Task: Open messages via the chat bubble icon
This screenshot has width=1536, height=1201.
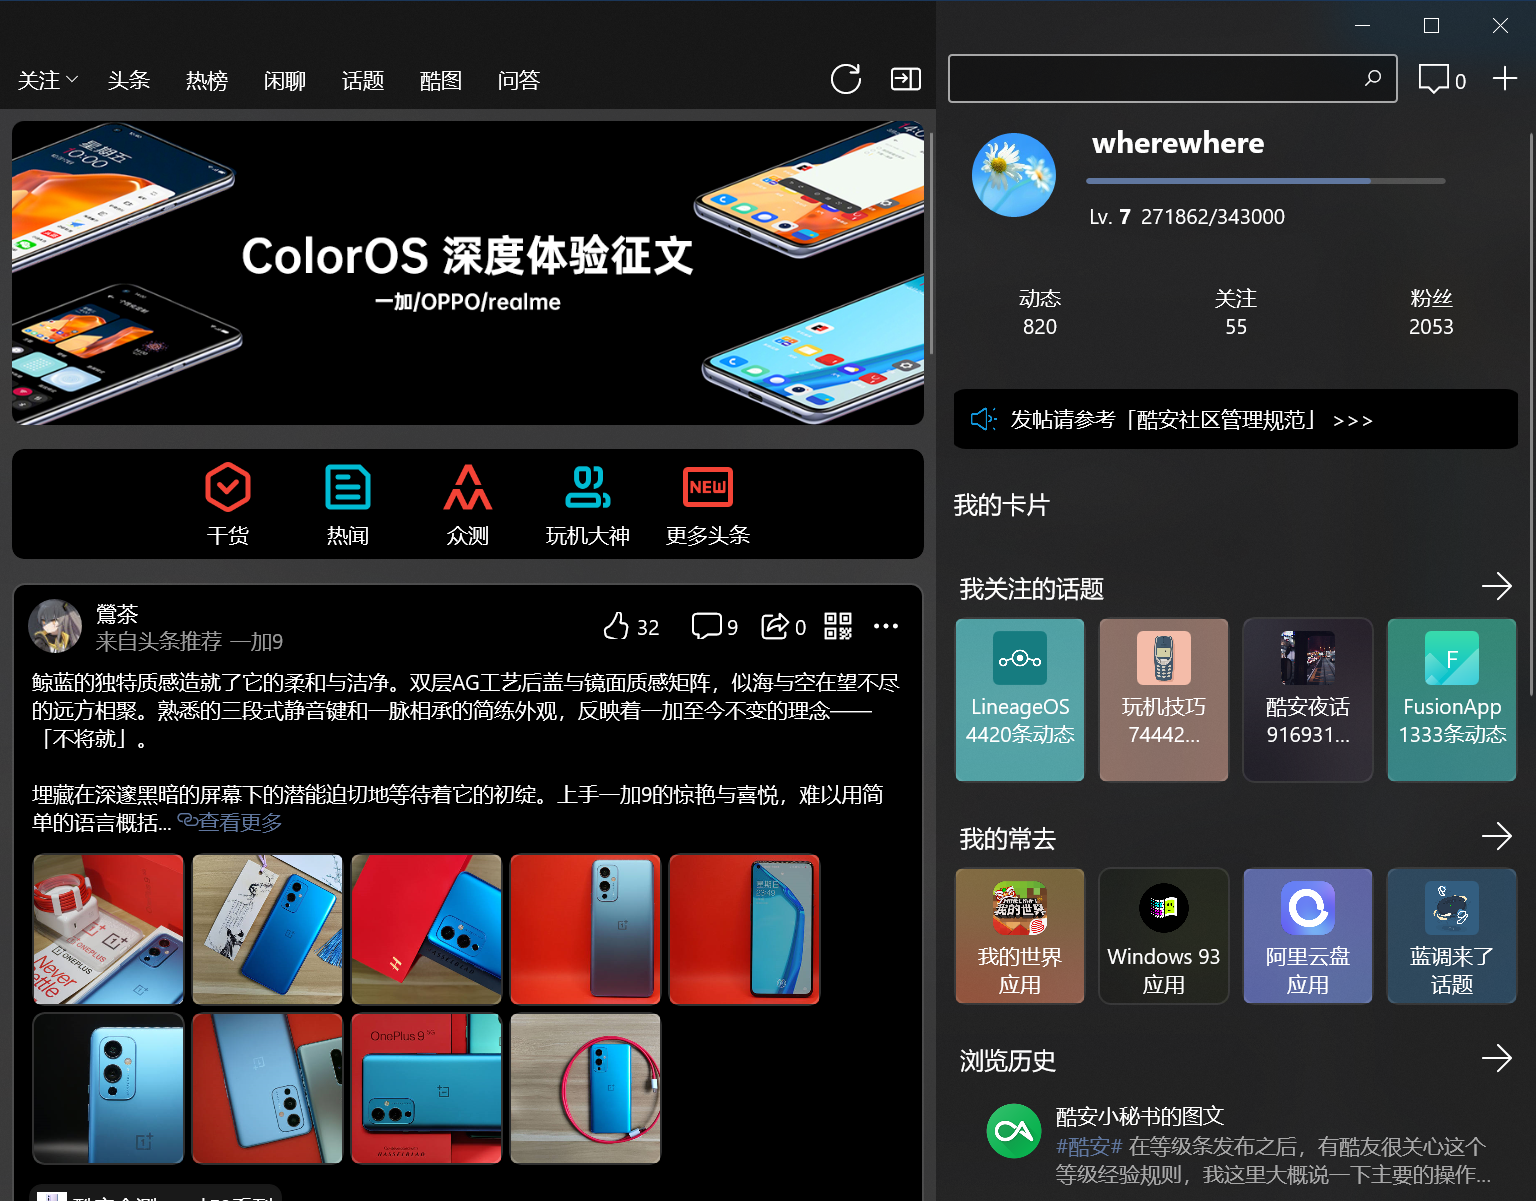Action: [x=1433, y=79]
